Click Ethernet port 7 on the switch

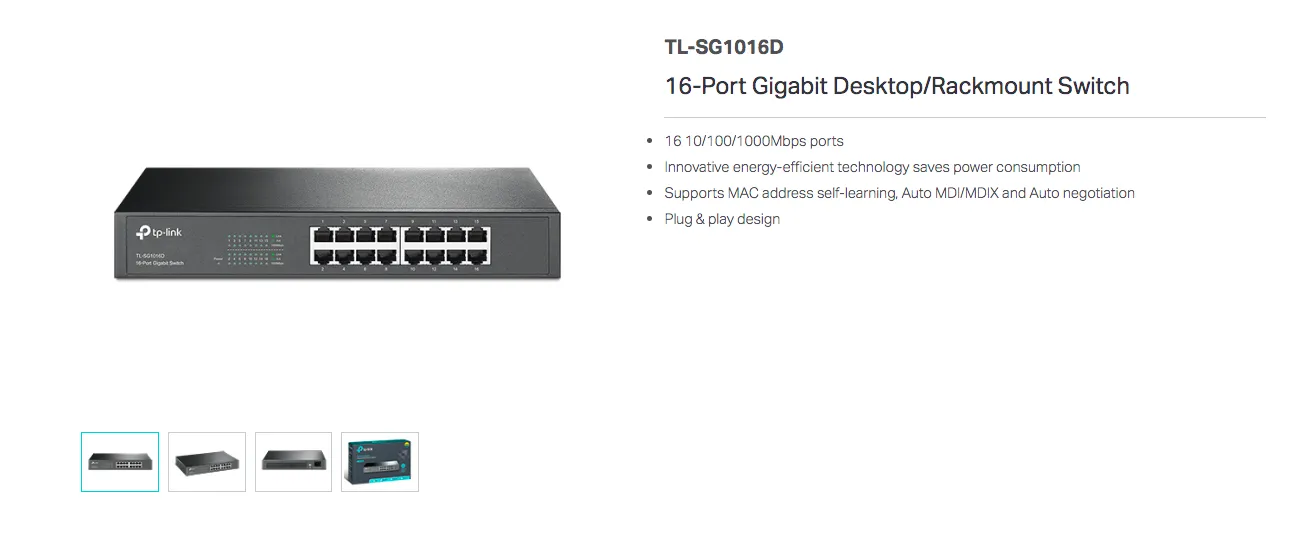pyautogui.click(x=386, y=236)
